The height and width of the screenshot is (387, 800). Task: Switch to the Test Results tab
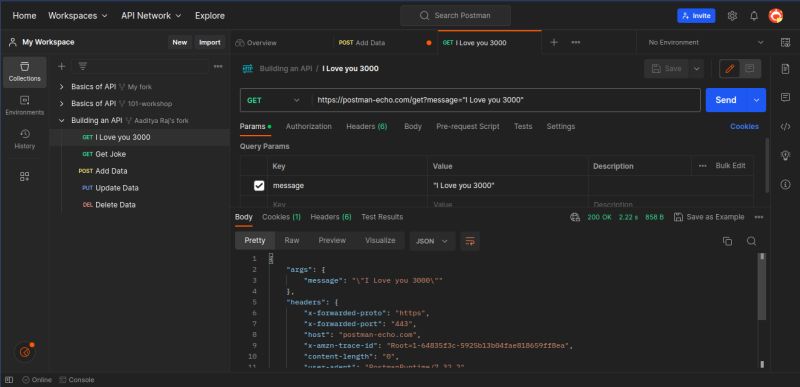click(382, 217)
